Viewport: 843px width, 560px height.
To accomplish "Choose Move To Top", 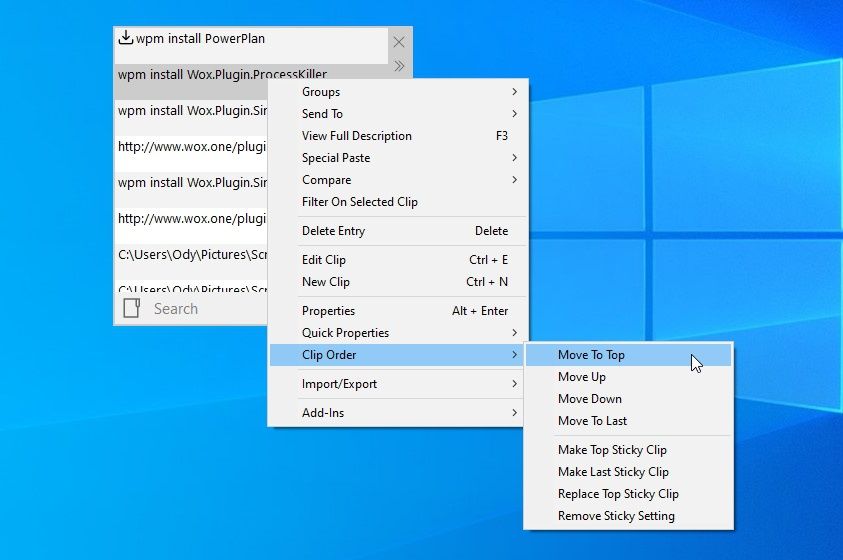I will 628,355.
